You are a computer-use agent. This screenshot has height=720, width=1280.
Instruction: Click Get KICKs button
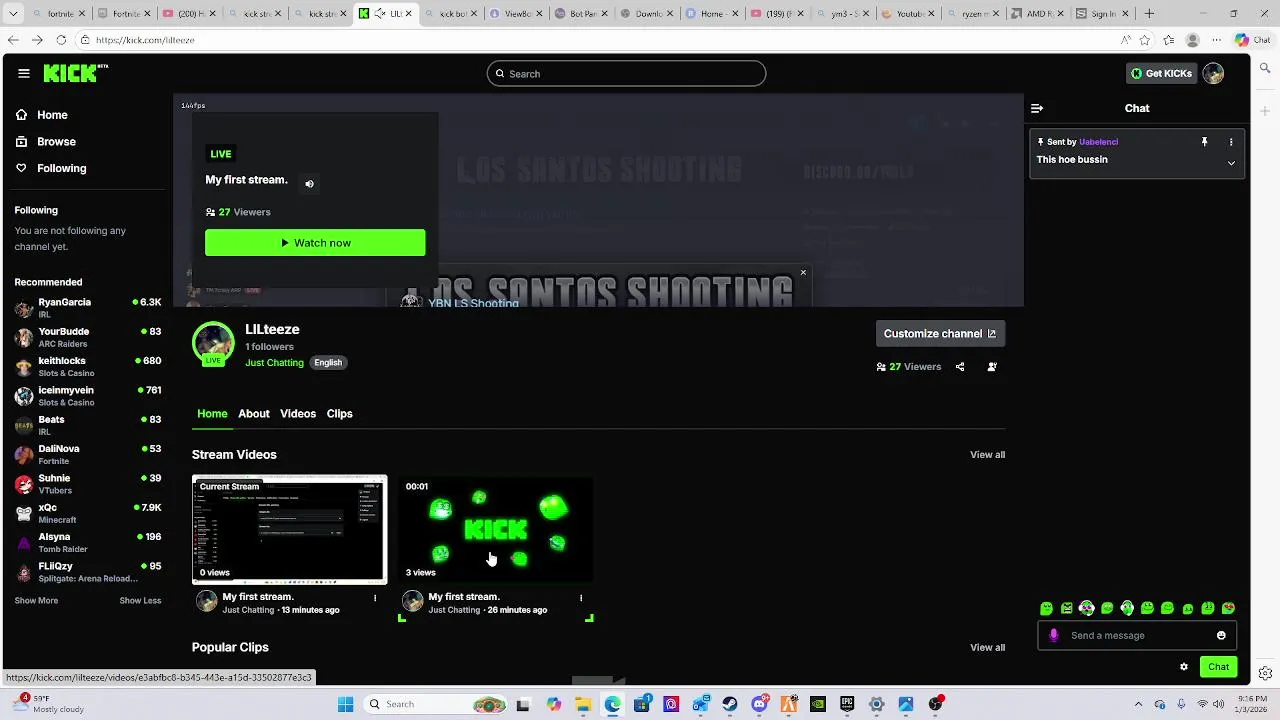(1160, 73)
